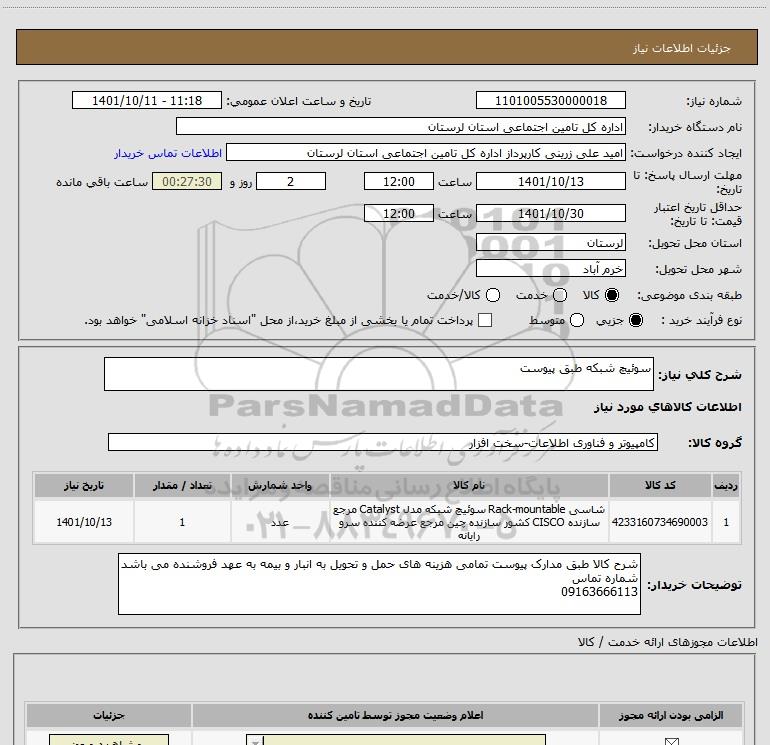Click the واحد شمارش column header
Image resolution: width=770 pixels, height=745 pixels.
[x=280, y=485]
